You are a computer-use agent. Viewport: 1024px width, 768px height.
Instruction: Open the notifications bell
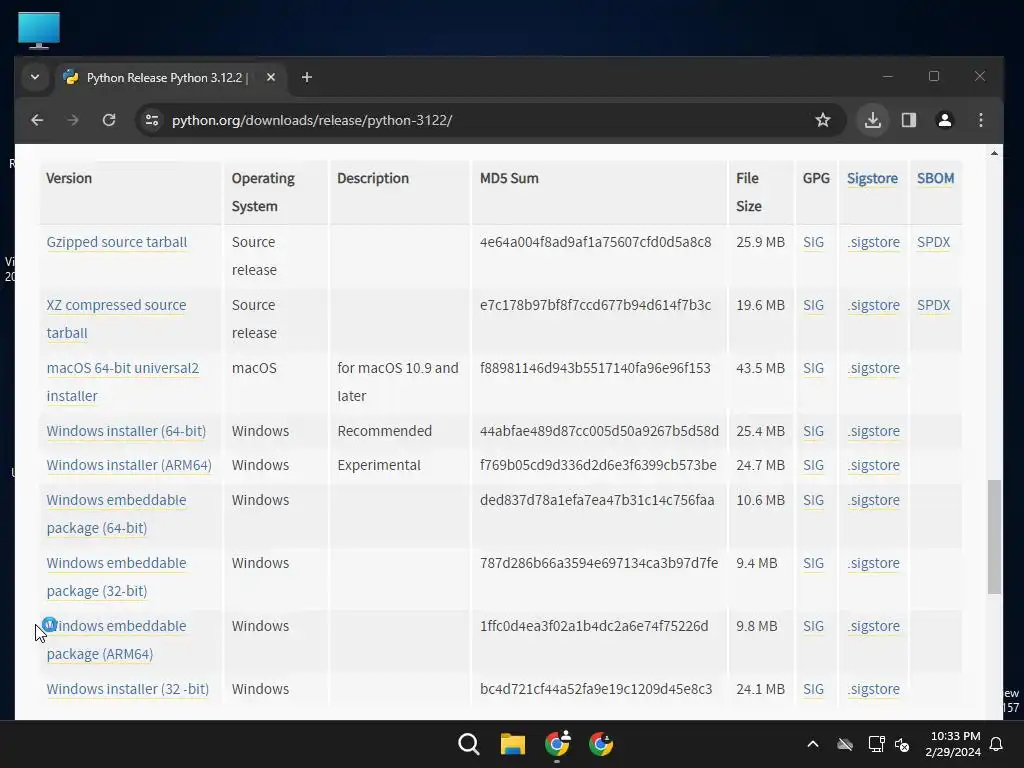click(x=997, y=744)
